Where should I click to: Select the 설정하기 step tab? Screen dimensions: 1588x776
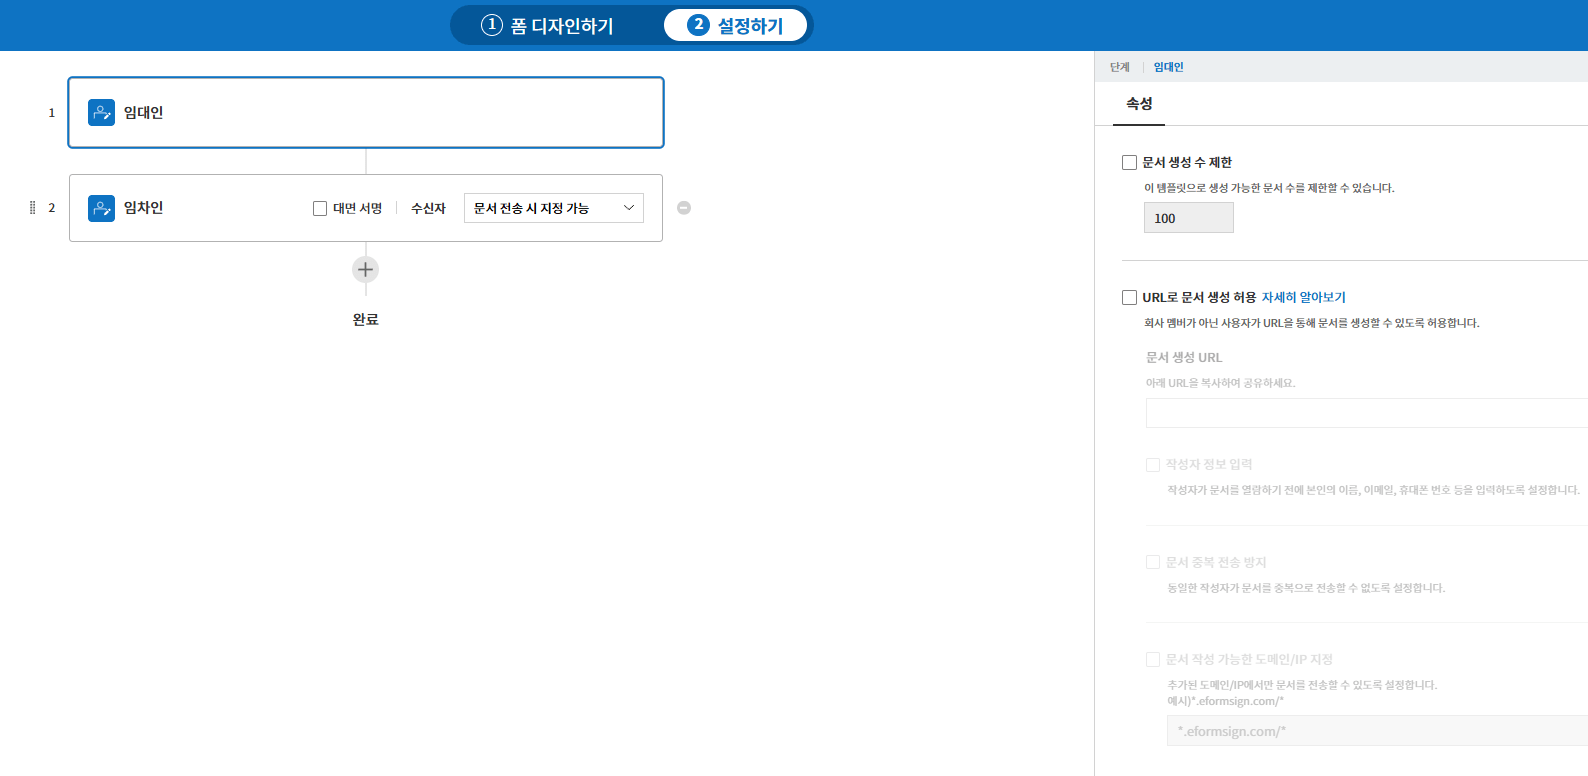coord(736,26)
